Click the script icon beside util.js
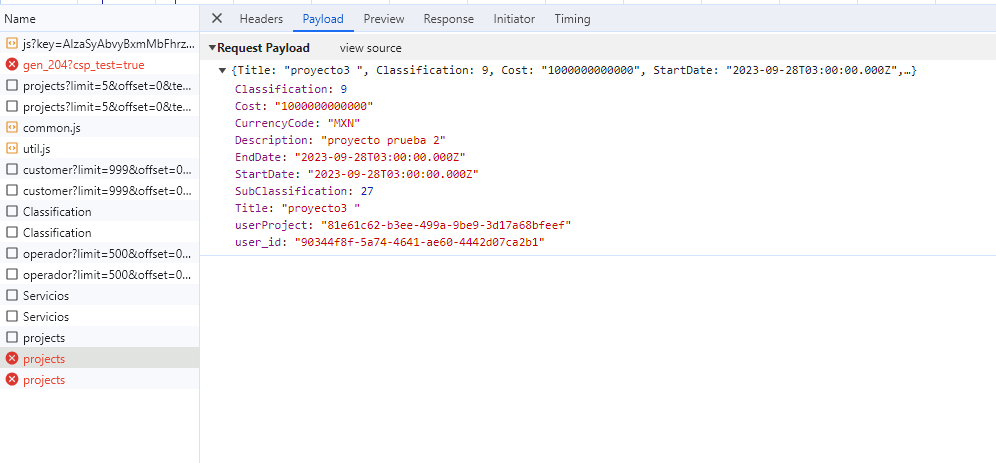This screenshot has width=996, height=463. pyautogui.click(x=12, y=149)
